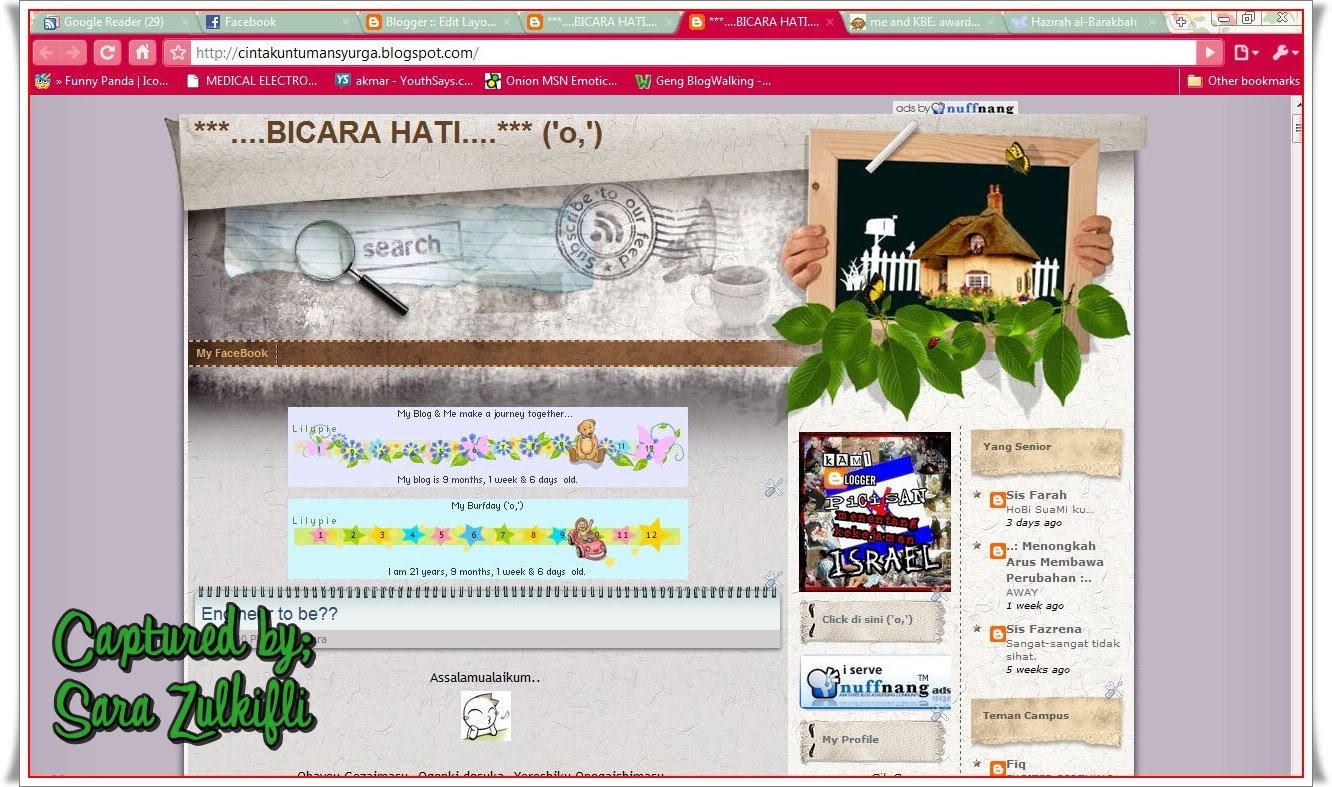Click the i serve nuffnang ads badge
This screenshot has width=1332, height=787.
pyautogui.click(x=877, y=683)
